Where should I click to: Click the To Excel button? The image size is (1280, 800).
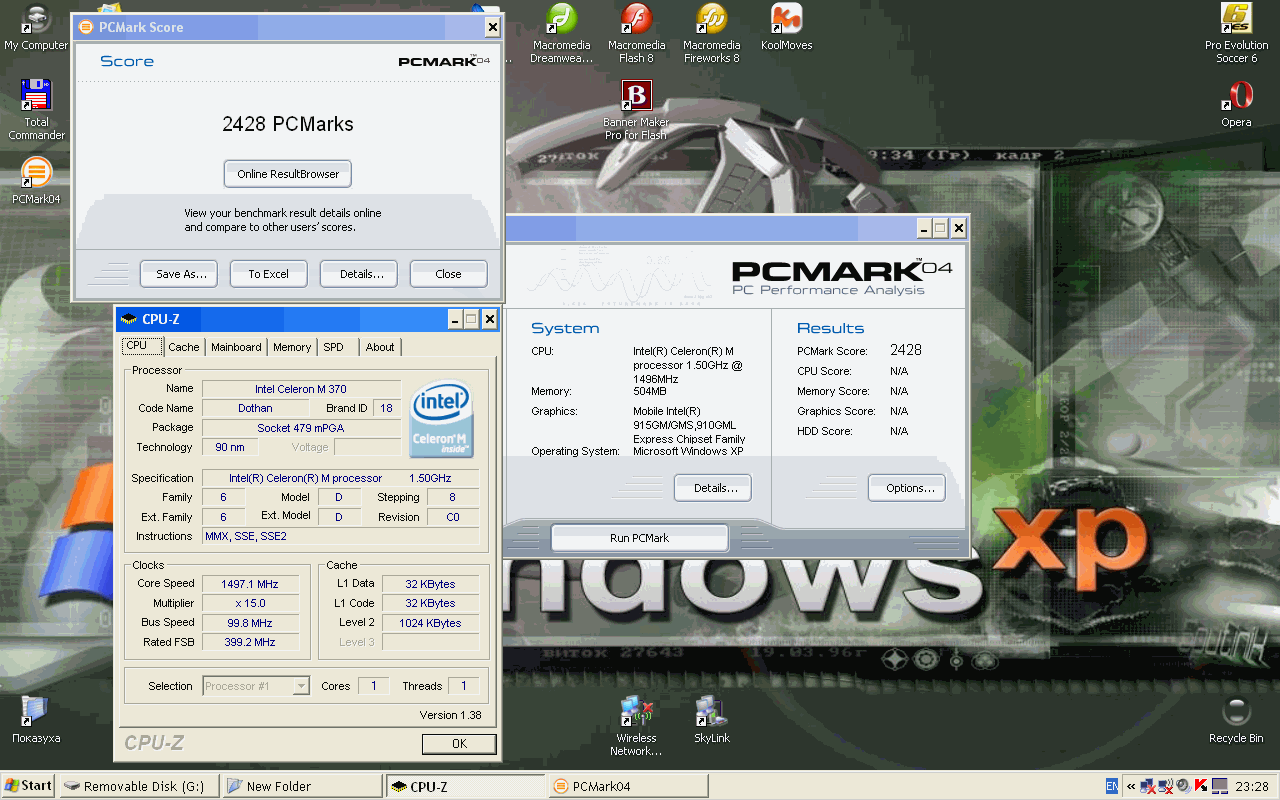pos(269,274)
